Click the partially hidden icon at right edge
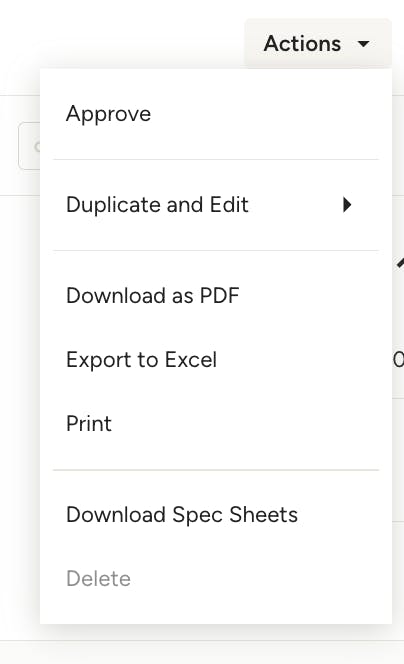Viewport: 404px width, 664px height. click(400, 263)
